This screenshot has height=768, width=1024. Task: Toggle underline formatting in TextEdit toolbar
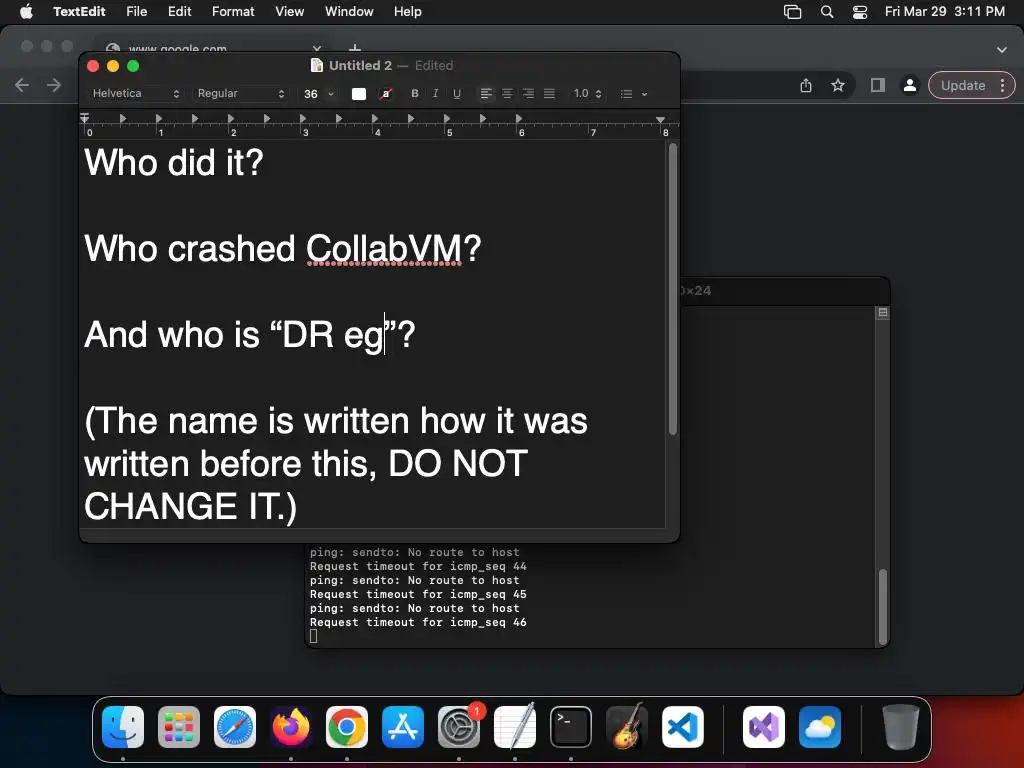[x=456, y=93]
